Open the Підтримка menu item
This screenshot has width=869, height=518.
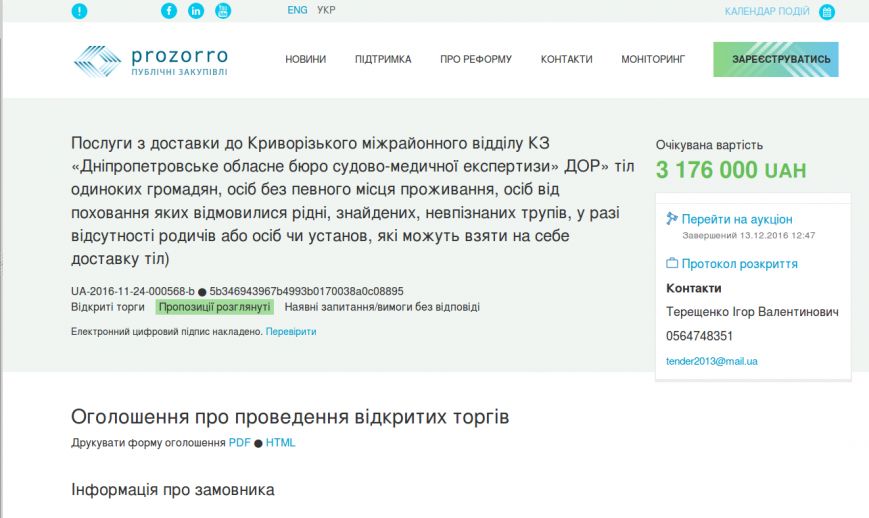coord(383,59)
